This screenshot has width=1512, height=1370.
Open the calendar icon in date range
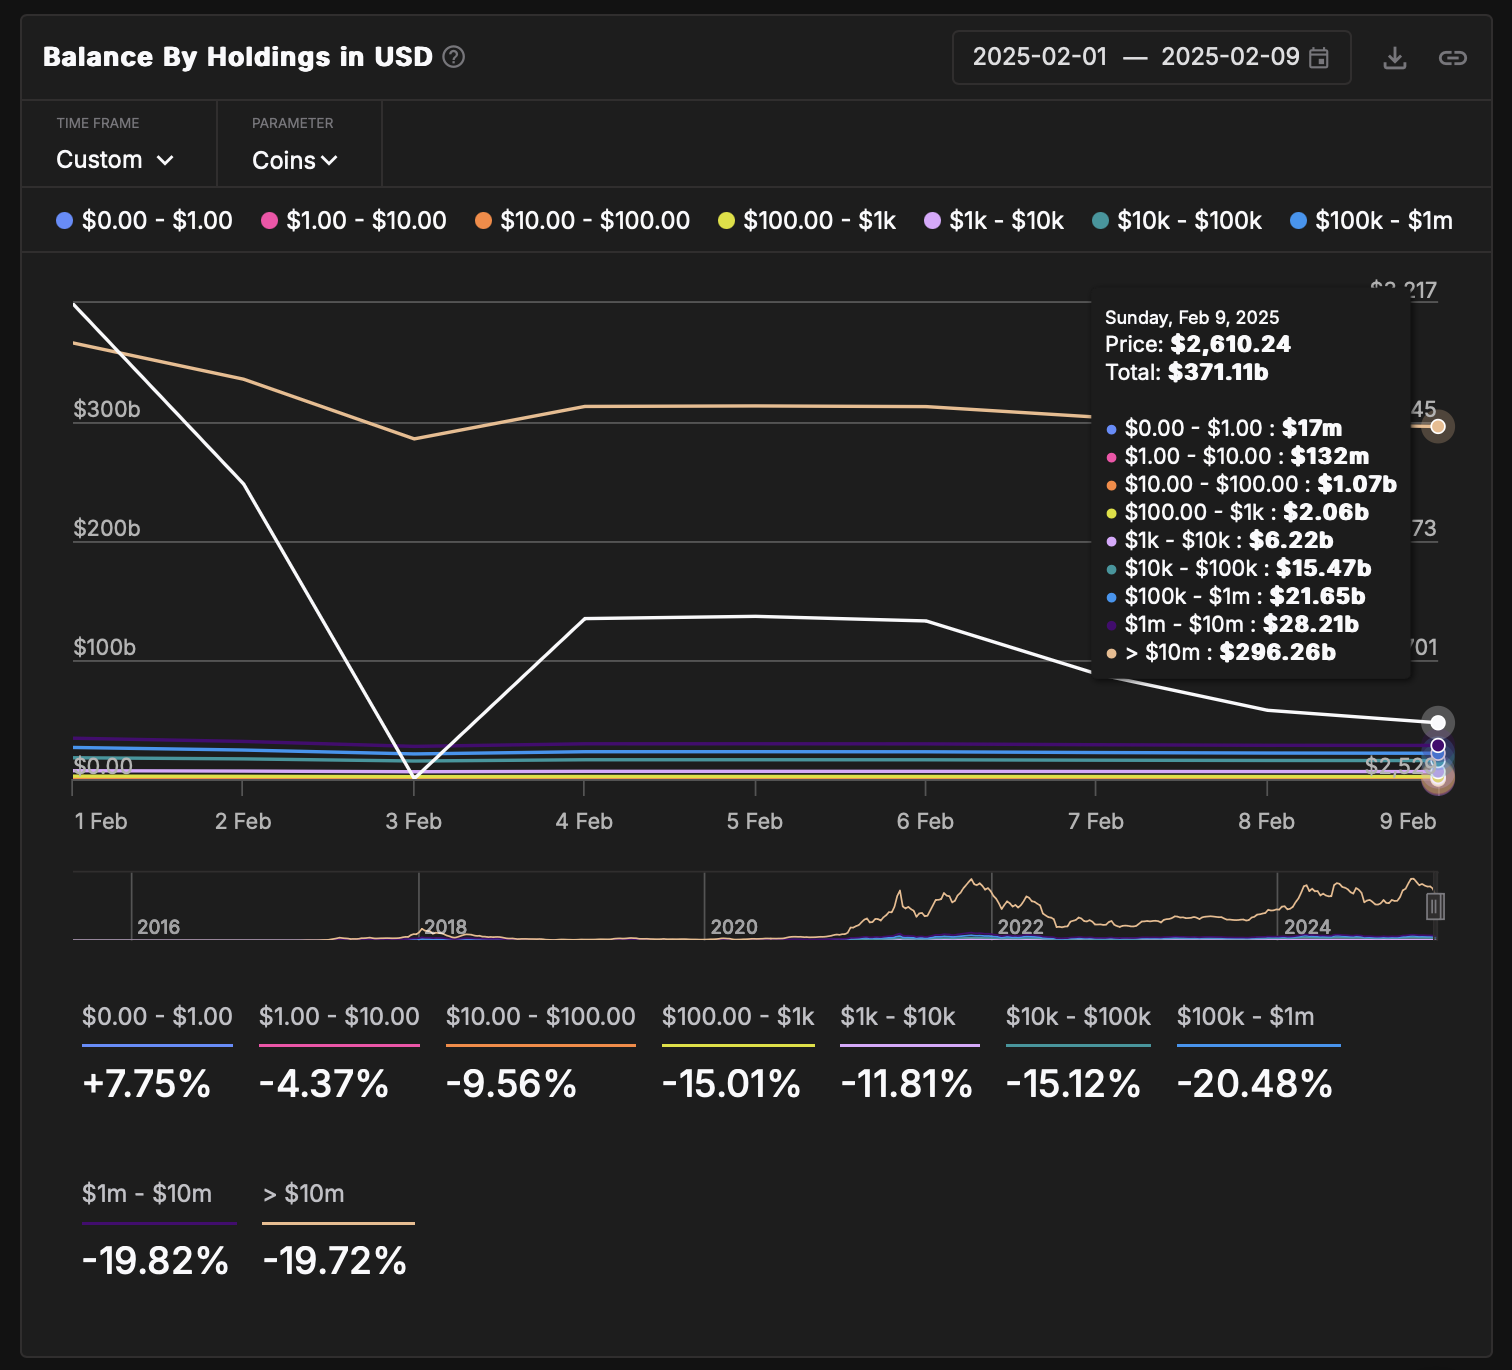click(1319, 58)
